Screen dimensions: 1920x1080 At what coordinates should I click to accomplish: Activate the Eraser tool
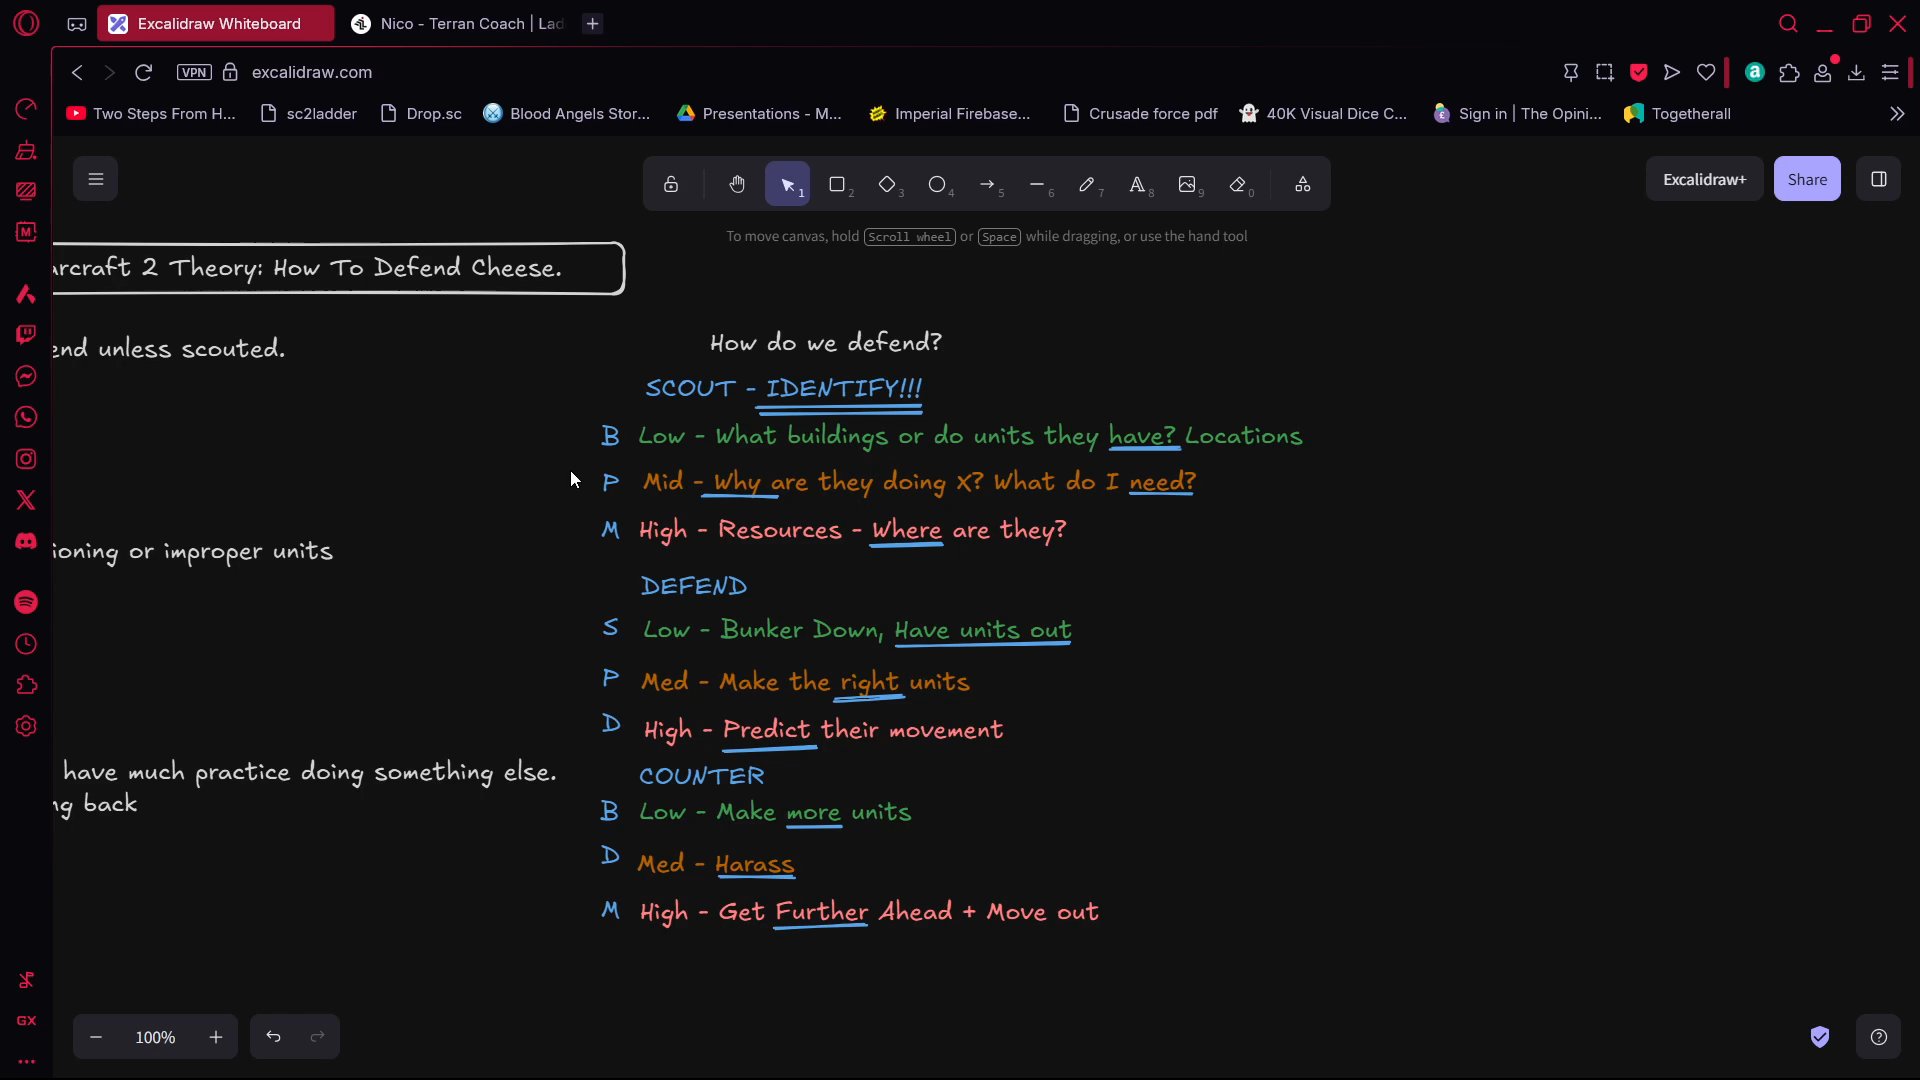point(1238,184)
